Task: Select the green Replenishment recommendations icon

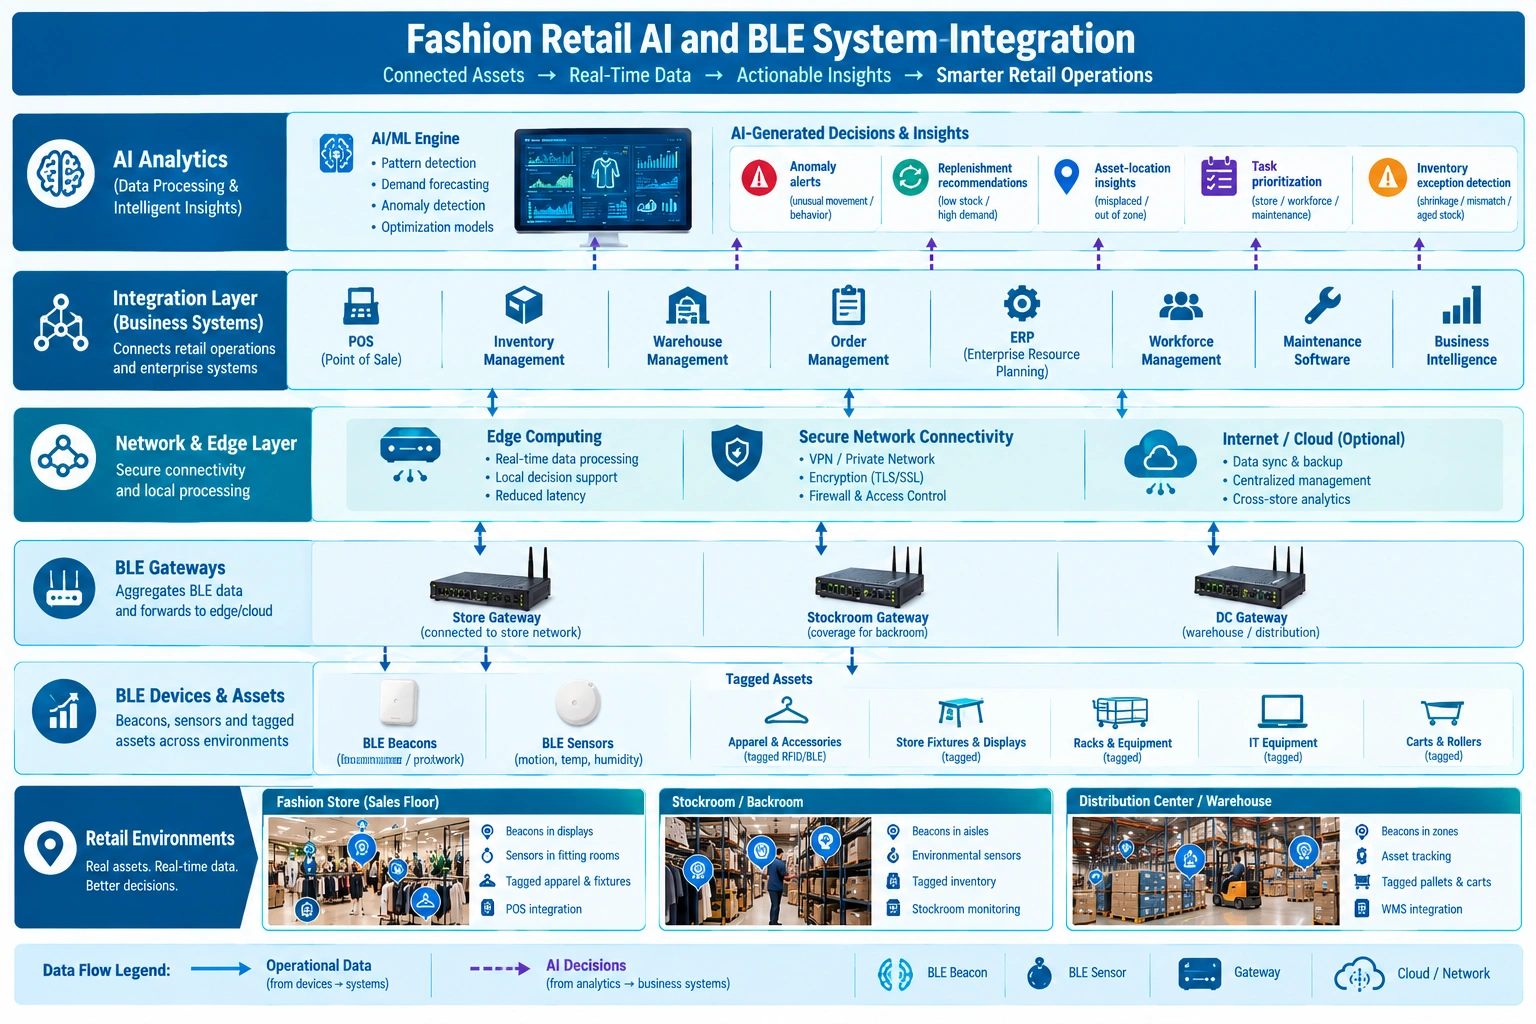Action: tap(910, 177)
